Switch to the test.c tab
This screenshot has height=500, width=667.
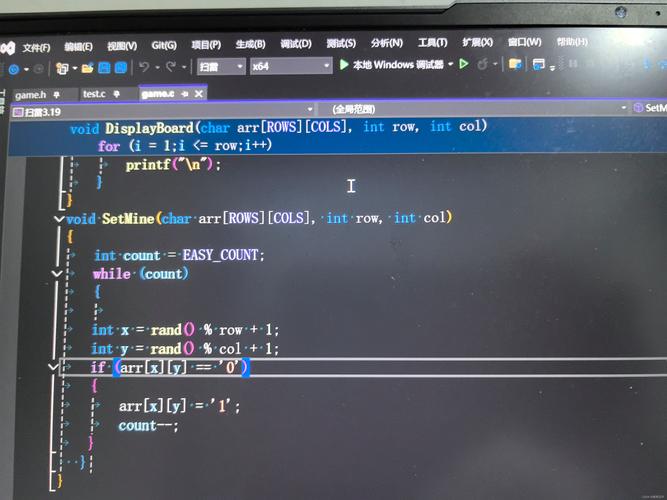pyautogui.click(x=94, y=94)
